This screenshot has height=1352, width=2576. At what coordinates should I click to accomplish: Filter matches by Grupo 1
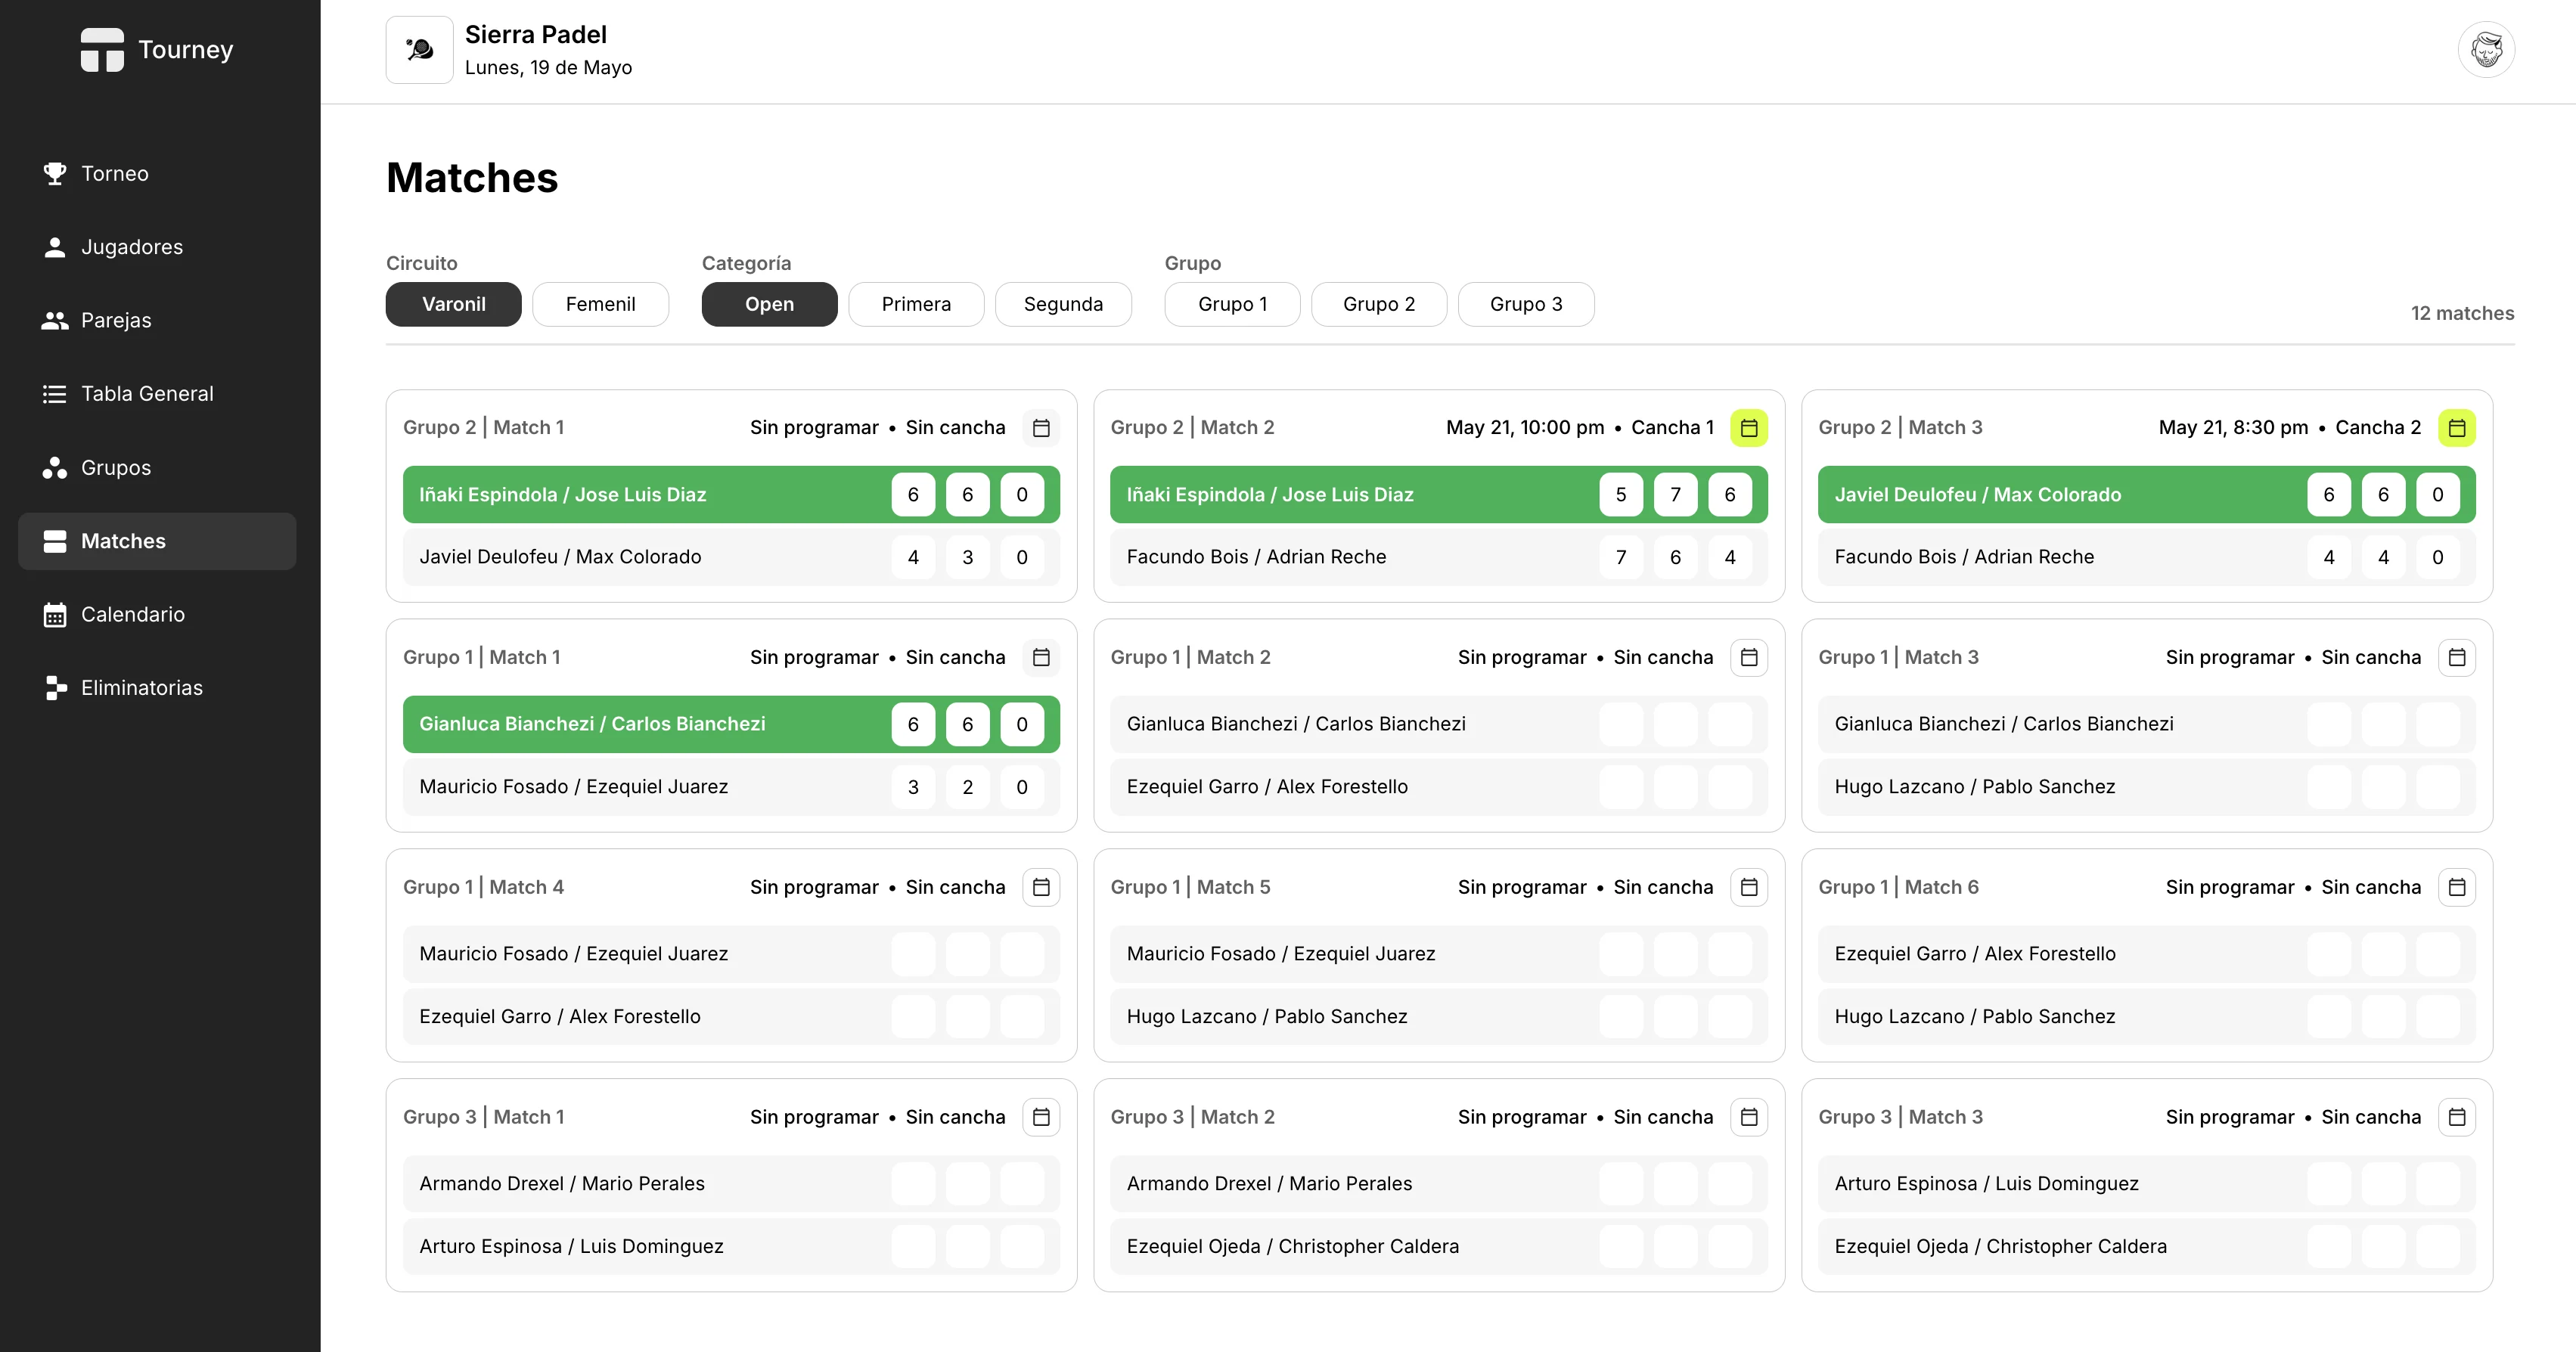click(1232, 304)
